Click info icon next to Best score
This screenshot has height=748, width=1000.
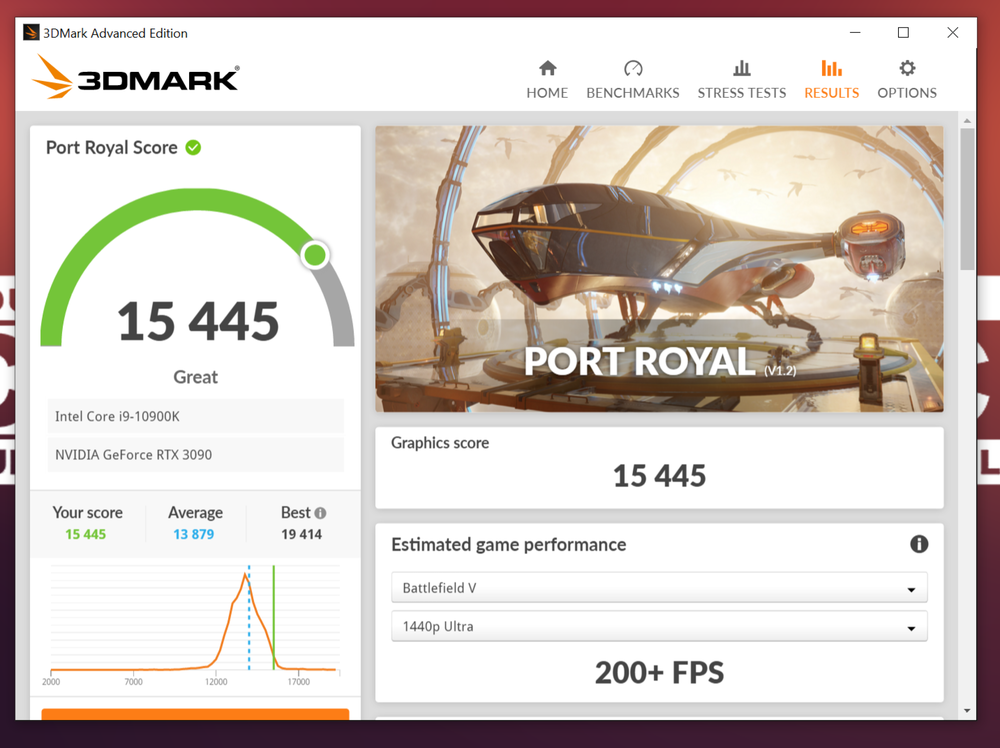pos(320,513)
